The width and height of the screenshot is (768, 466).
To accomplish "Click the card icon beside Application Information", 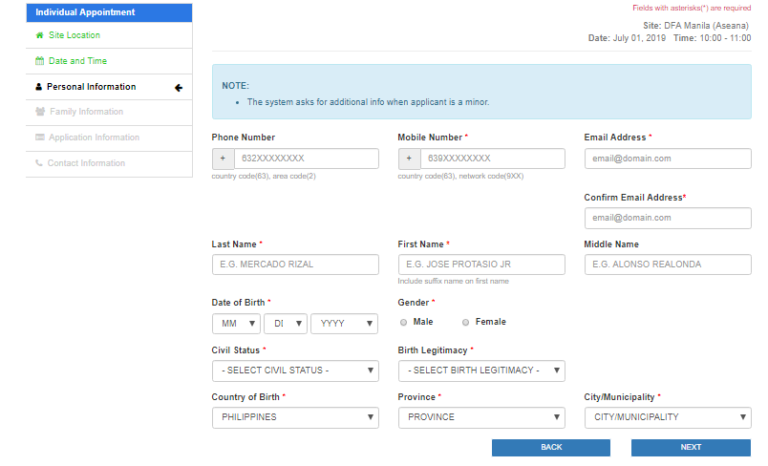I will (x=40, y=138).
